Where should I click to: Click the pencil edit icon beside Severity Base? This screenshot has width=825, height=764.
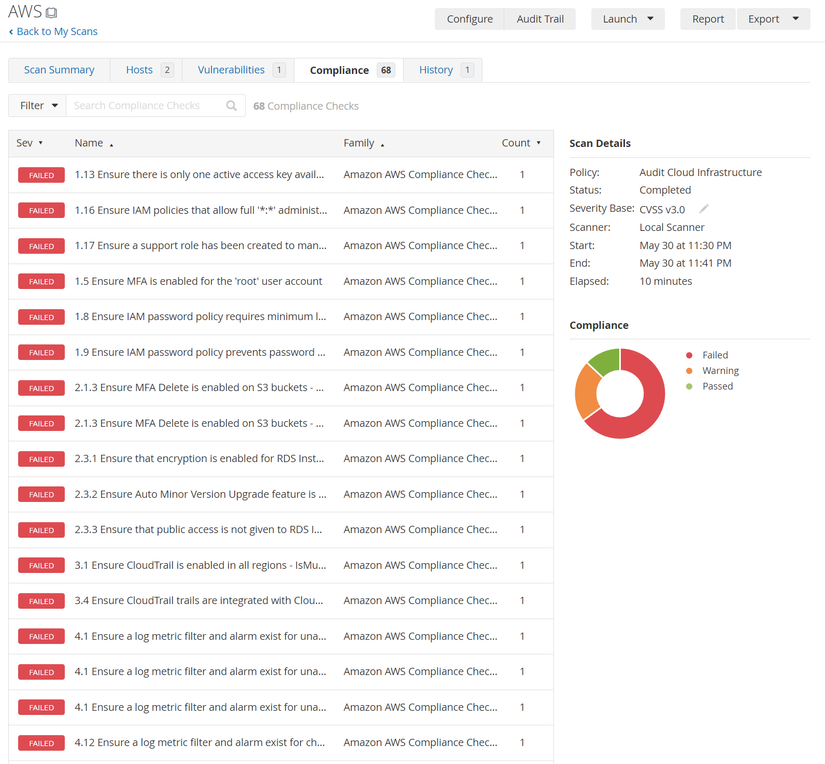(x=703, y=209)
